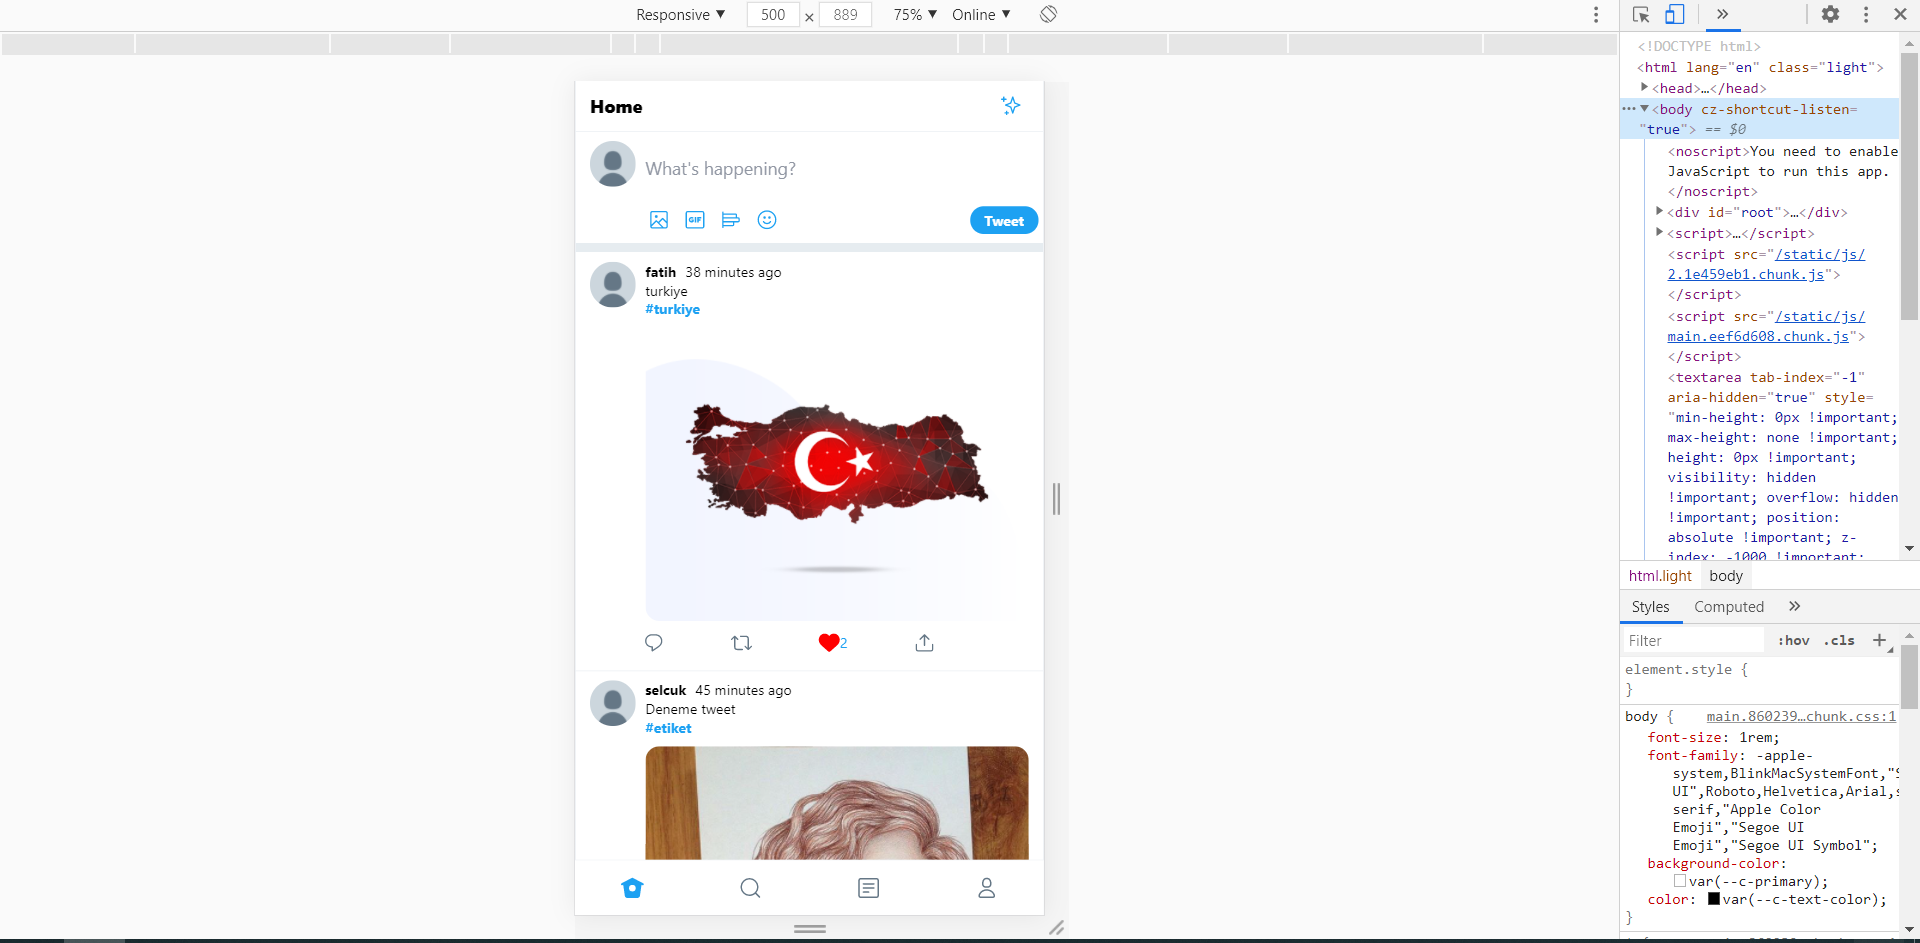Expand the head element node

pyautogui.click(x=1644, y=87)
